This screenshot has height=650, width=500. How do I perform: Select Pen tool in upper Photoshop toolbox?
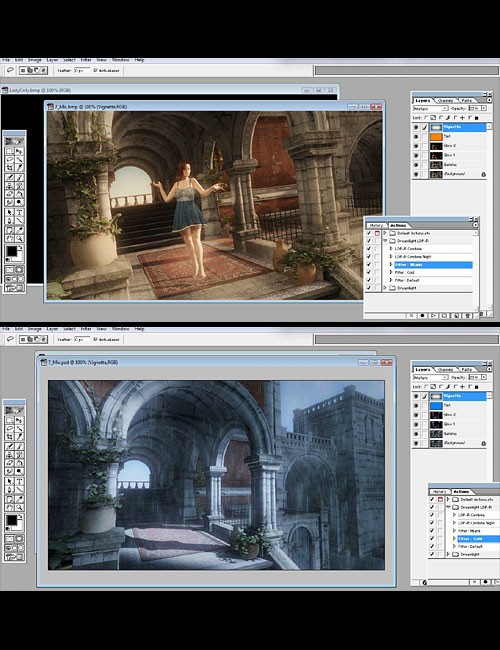10,221
